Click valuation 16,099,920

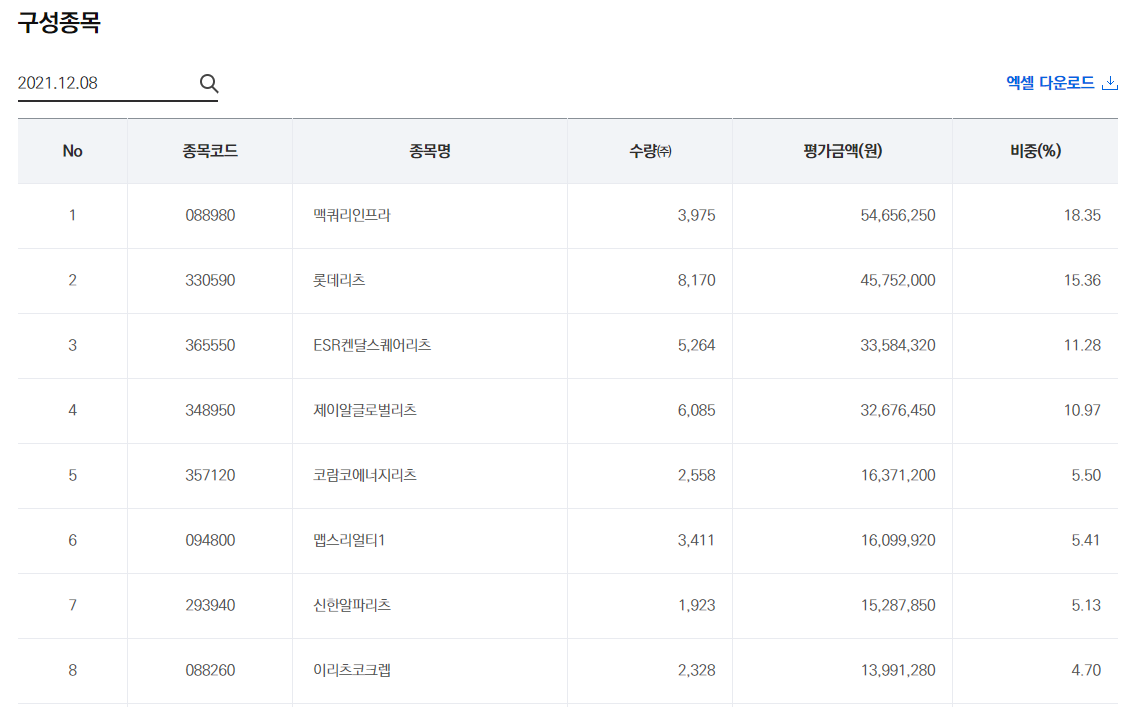pyautogui.click(x=897, y=540)
